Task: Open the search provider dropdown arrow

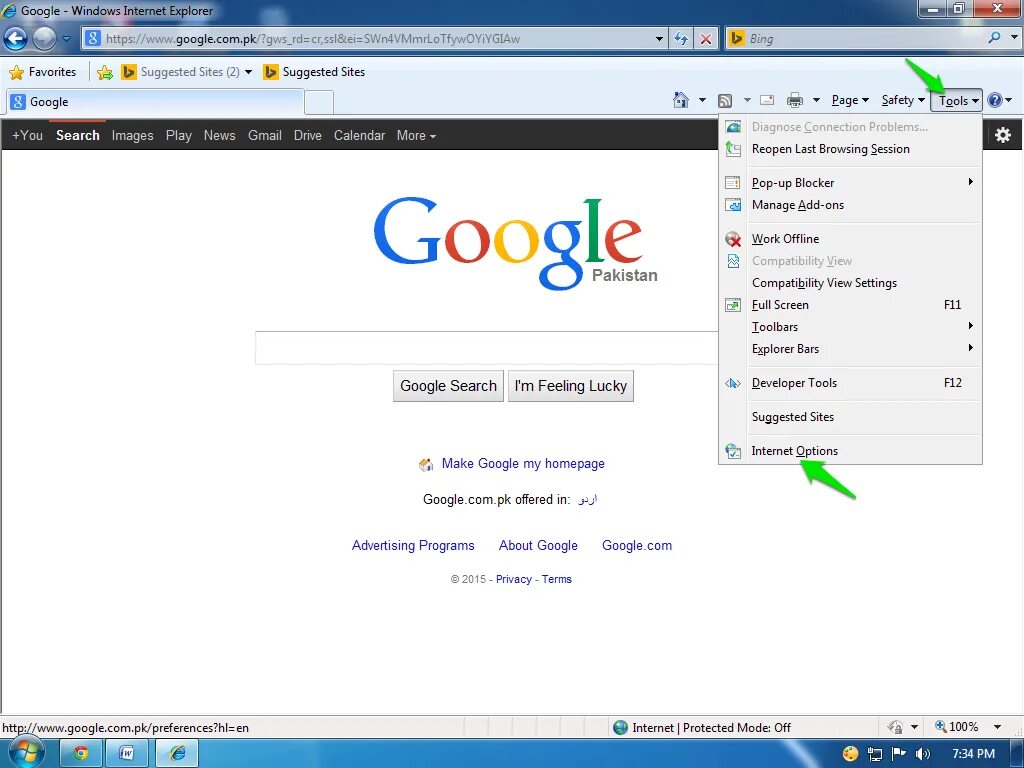Action: tap(1014, 38)
